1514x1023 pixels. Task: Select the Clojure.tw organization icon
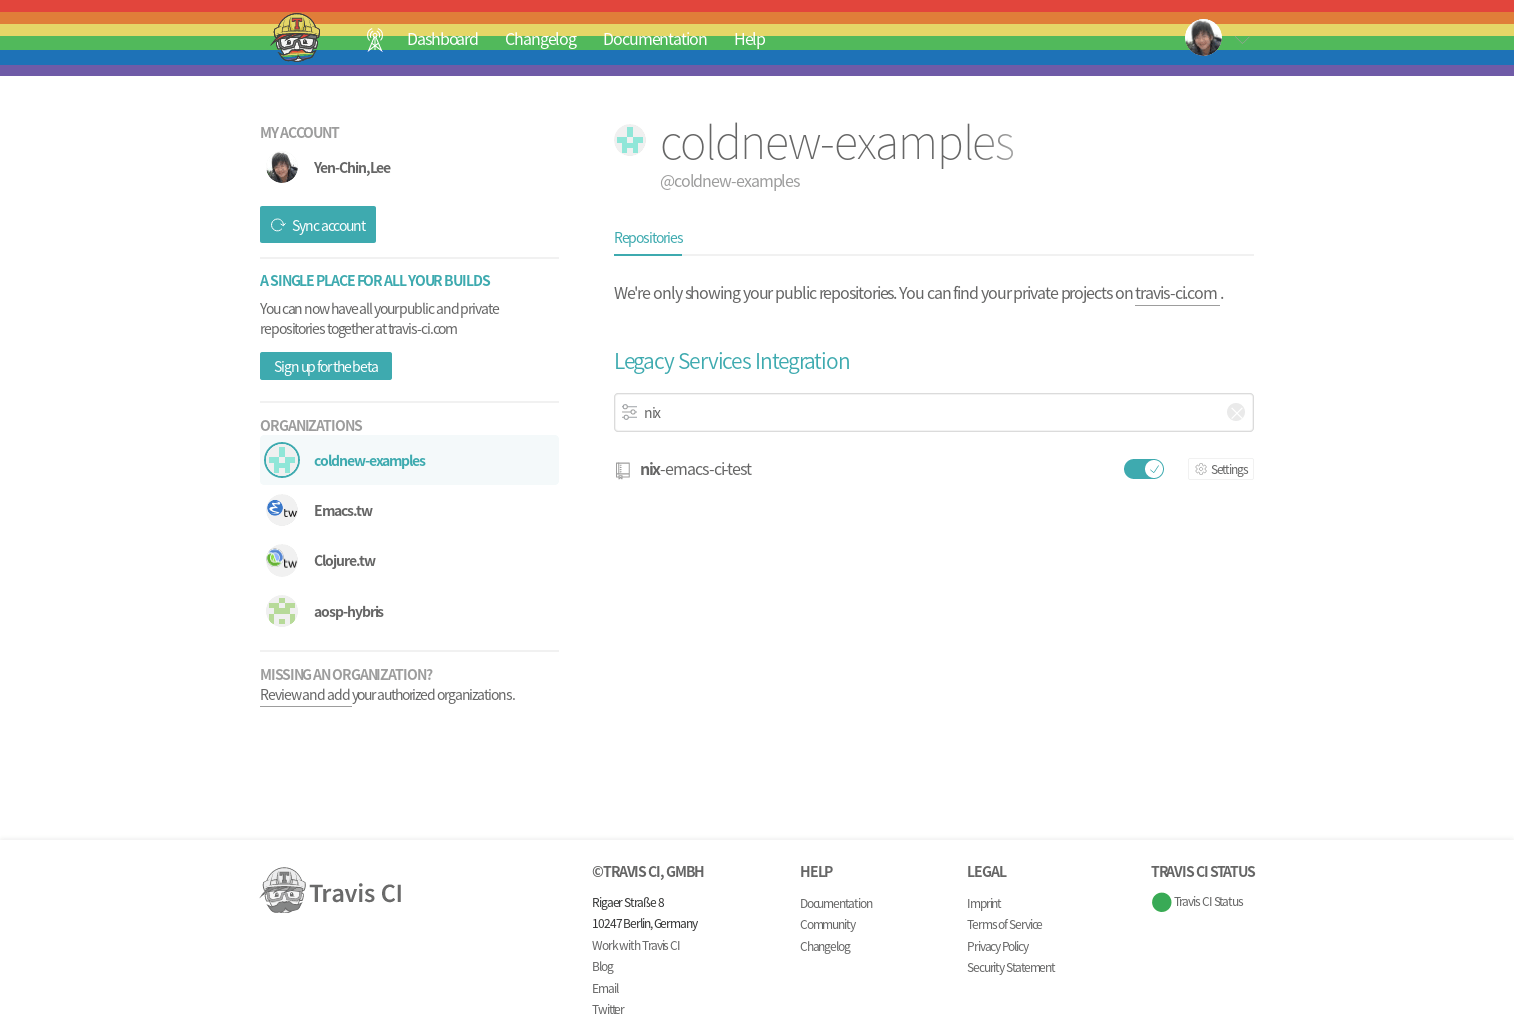pos(282,560)
